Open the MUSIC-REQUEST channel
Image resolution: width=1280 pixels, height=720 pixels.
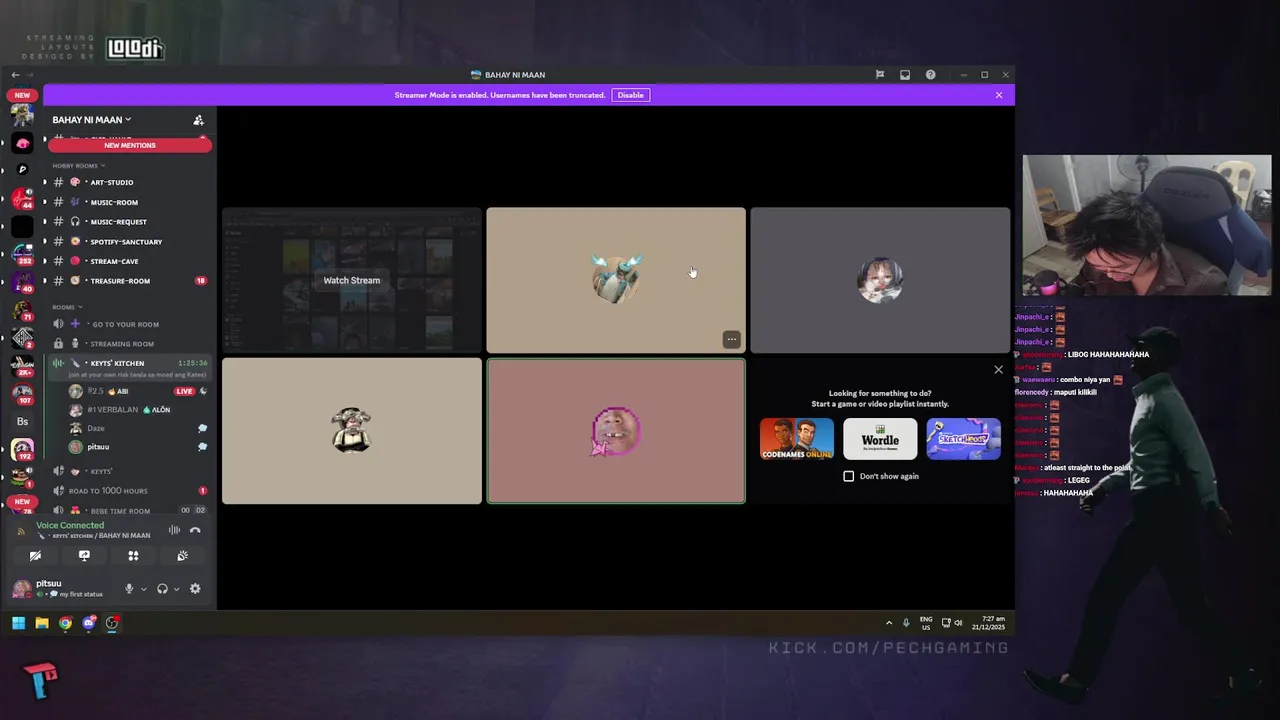click(130, 222)
